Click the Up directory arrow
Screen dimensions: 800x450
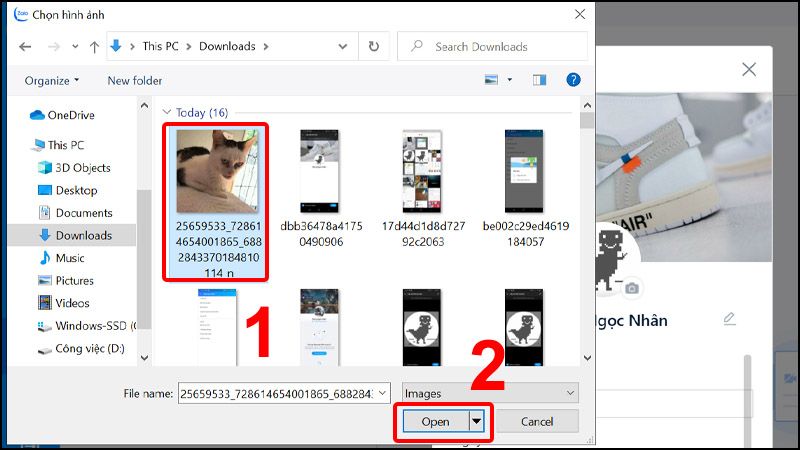(94, 46)
